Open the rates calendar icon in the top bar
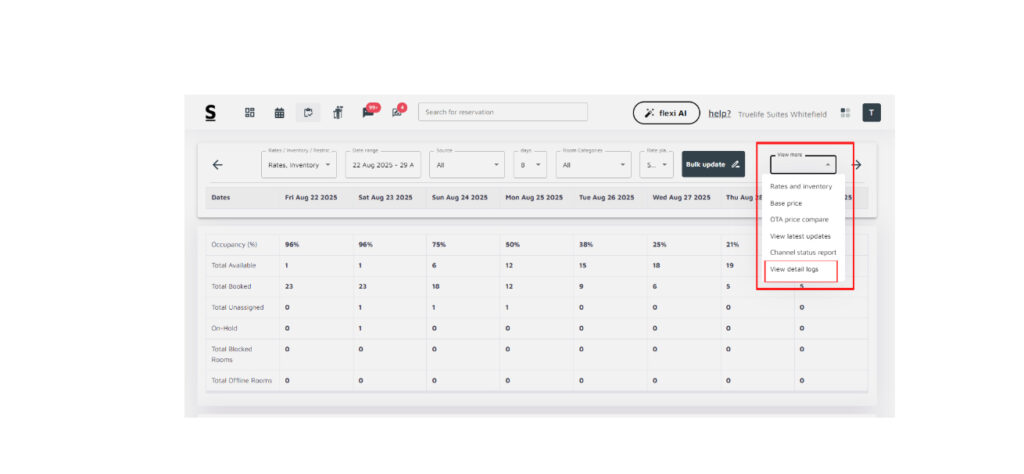Image resolution: width=1024 pixels, height=474 pixels. (x=308, y=112)
